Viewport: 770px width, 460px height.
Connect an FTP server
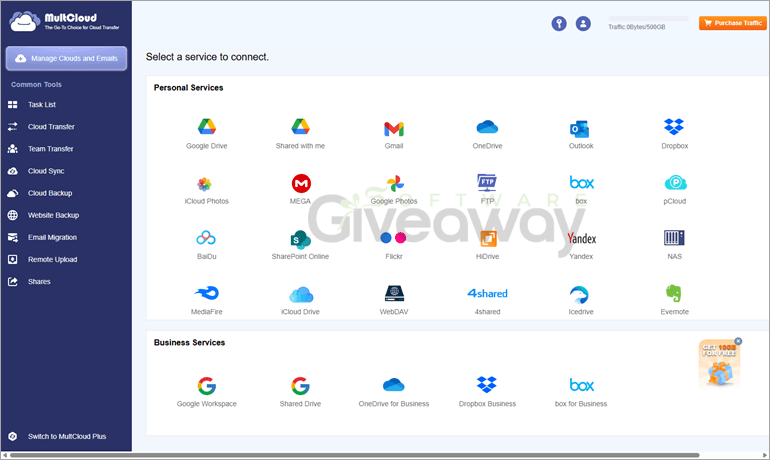(487, 183)
